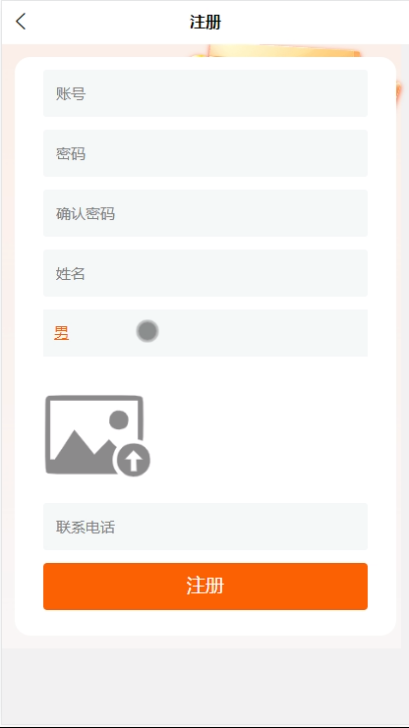Click the mountain shape in upload icon

[84, 450]
